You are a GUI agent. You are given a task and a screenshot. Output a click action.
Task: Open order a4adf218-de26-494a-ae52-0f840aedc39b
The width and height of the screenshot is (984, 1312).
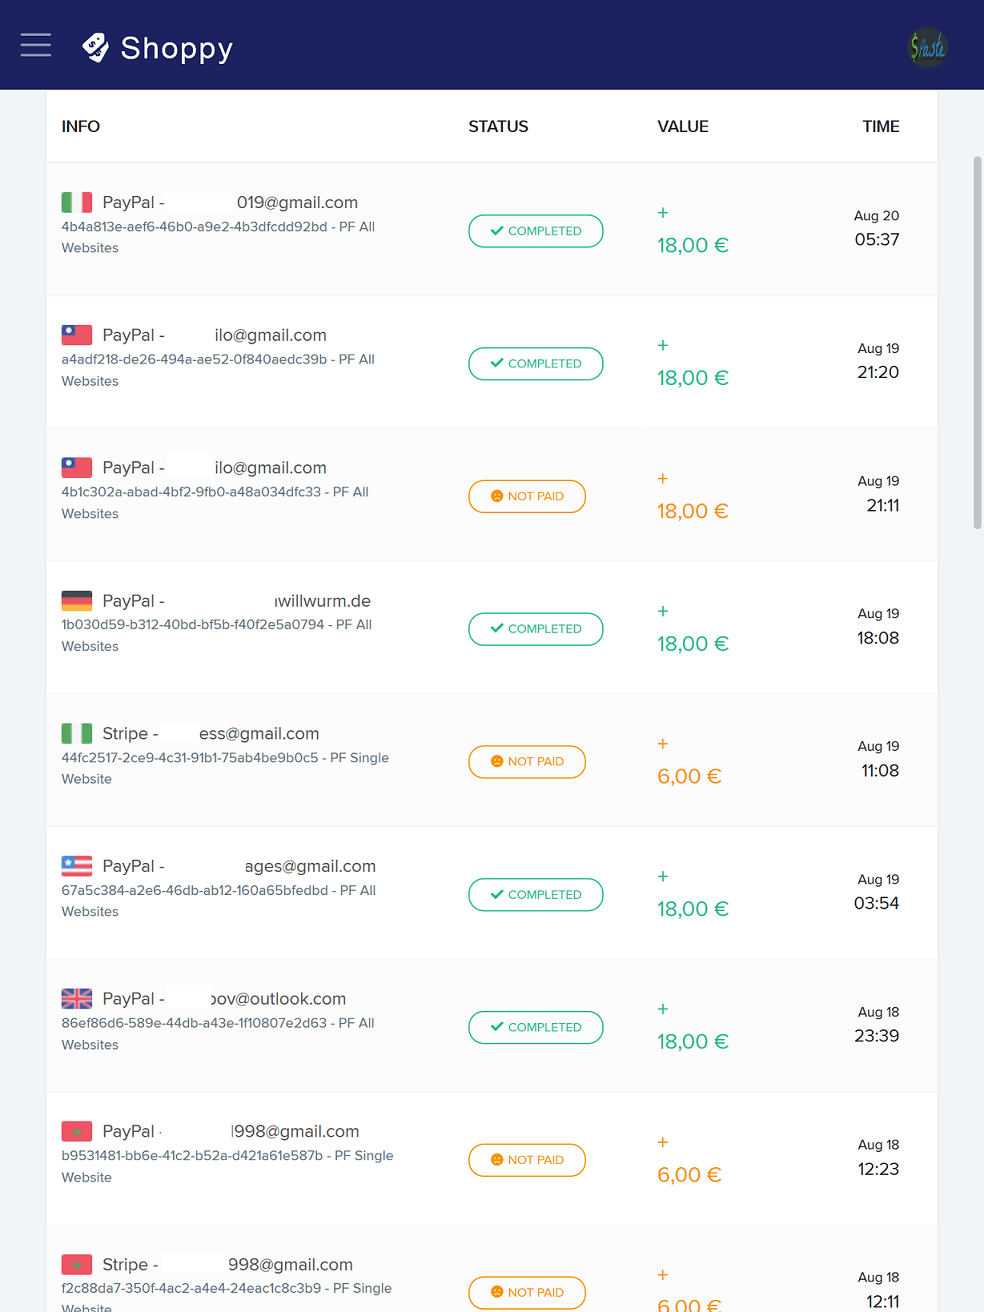point(492,362)
